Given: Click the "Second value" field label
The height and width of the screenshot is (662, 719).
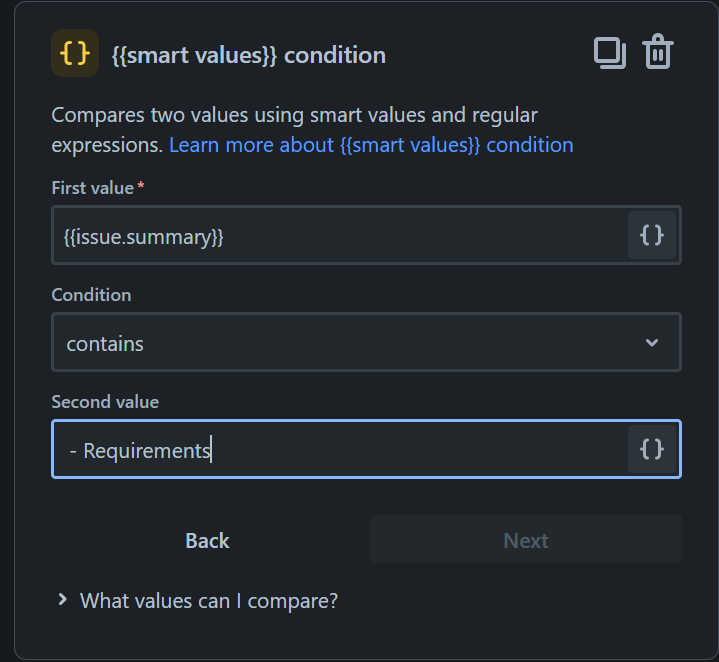Looking at the screenshot, I should pyautogui.click(x=105, y=402).
